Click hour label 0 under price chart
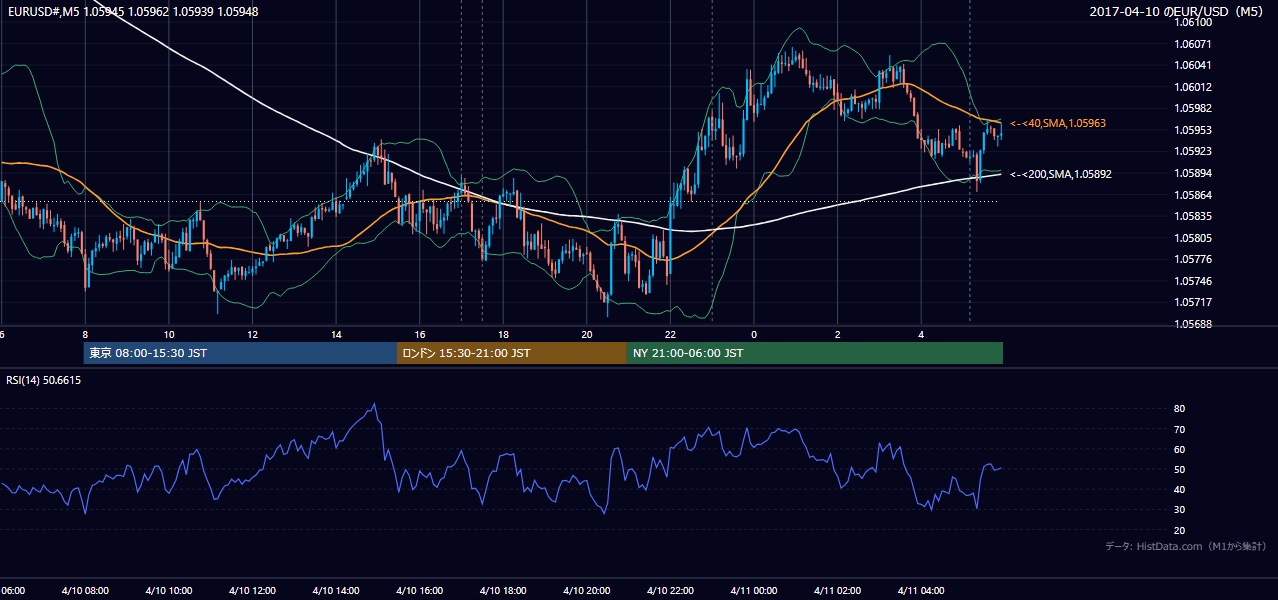The height and width of the screenshot is (600, 1278). (754, 334)
